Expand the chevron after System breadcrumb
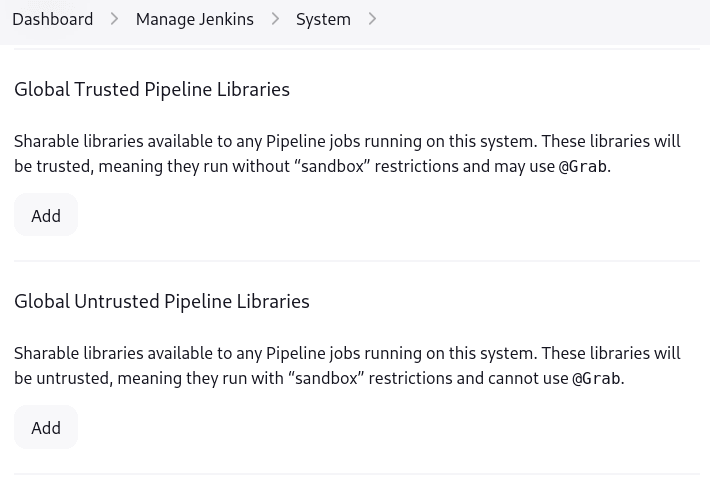This screenshot has height=480, width=710. click(372, 19)
